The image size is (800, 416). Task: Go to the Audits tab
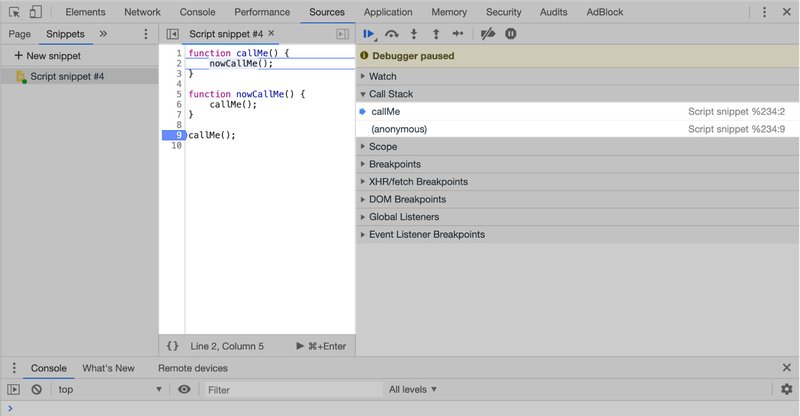[x=554, y=12]
